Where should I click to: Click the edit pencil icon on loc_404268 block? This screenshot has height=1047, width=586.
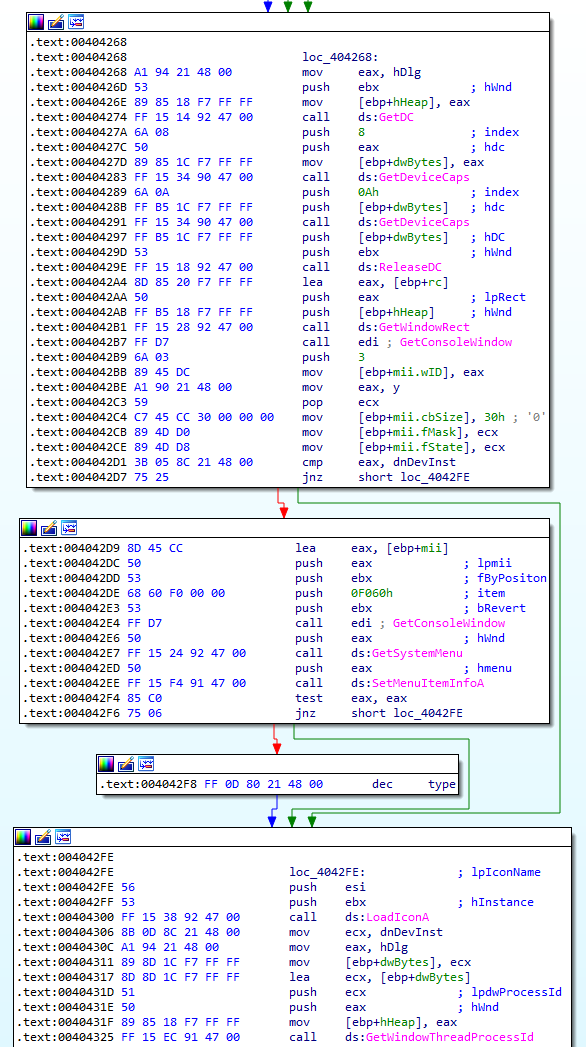[x=56, y=22]
